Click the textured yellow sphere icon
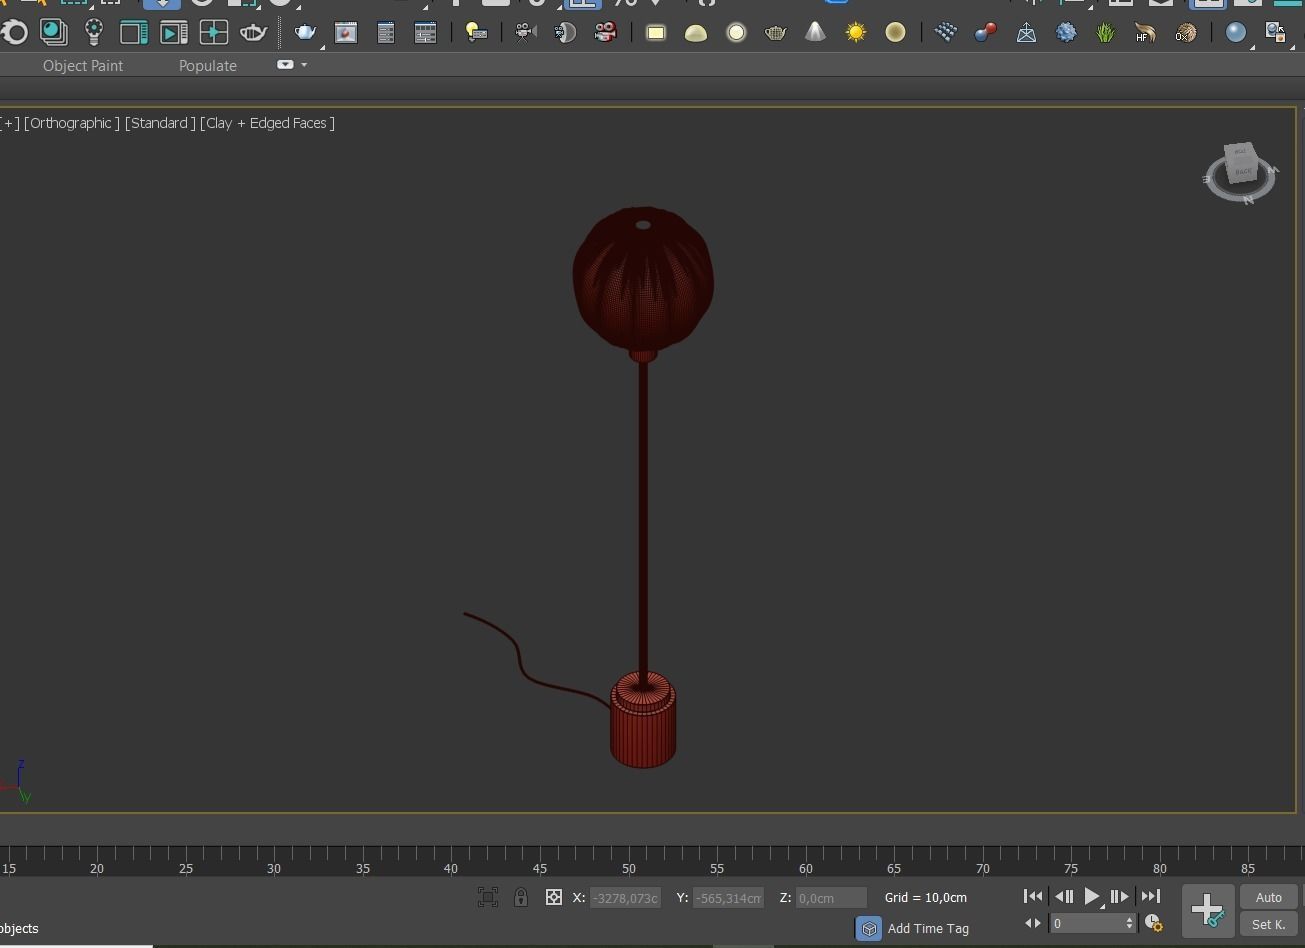 pos(896,33)
